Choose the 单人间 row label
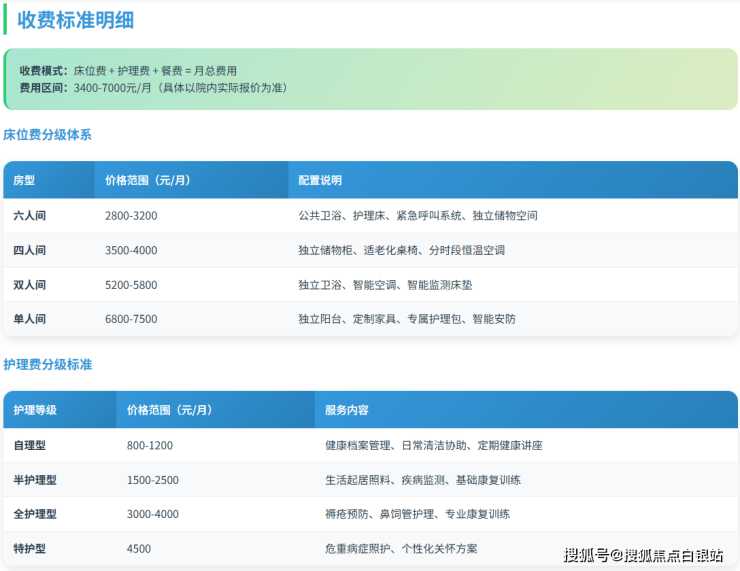 pyautogui.click(x=30, y=319)
